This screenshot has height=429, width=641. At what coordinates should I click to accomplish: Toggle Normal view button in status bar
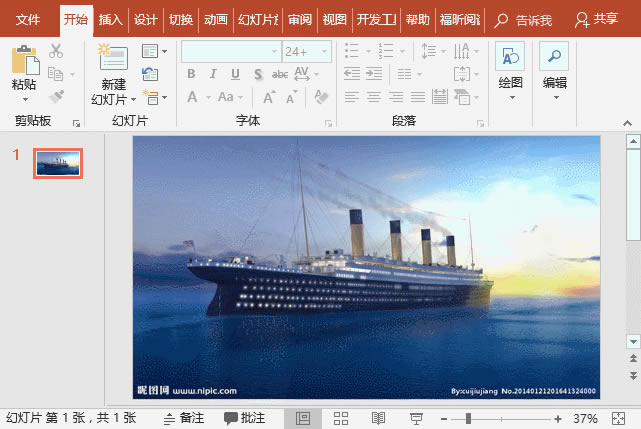pos(302,417)
